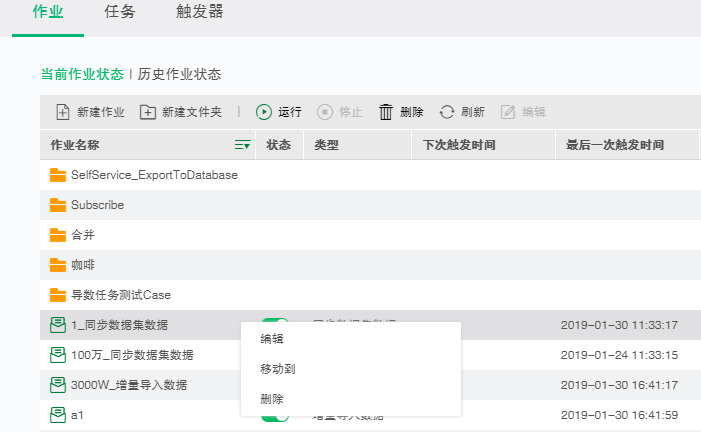Click the Refresh (刷新) icon
Image resolution: width=701 pixels, height=432 pixels.
pyautogui.click(x=447, y=112)
